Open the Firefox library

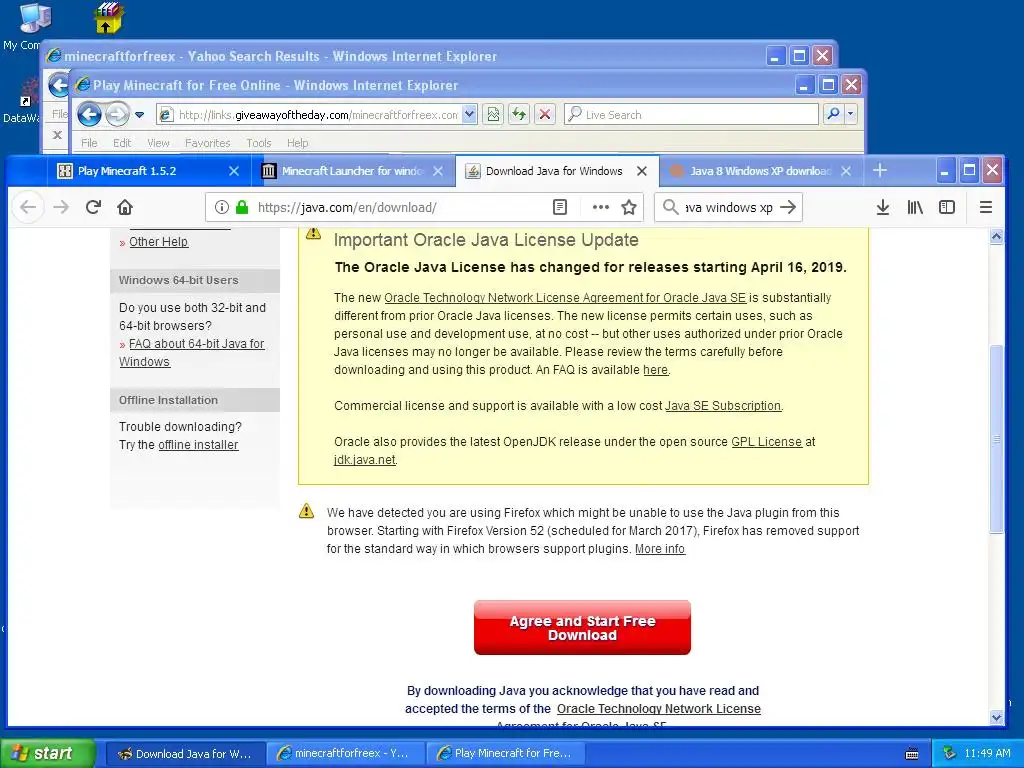[915, 207]
